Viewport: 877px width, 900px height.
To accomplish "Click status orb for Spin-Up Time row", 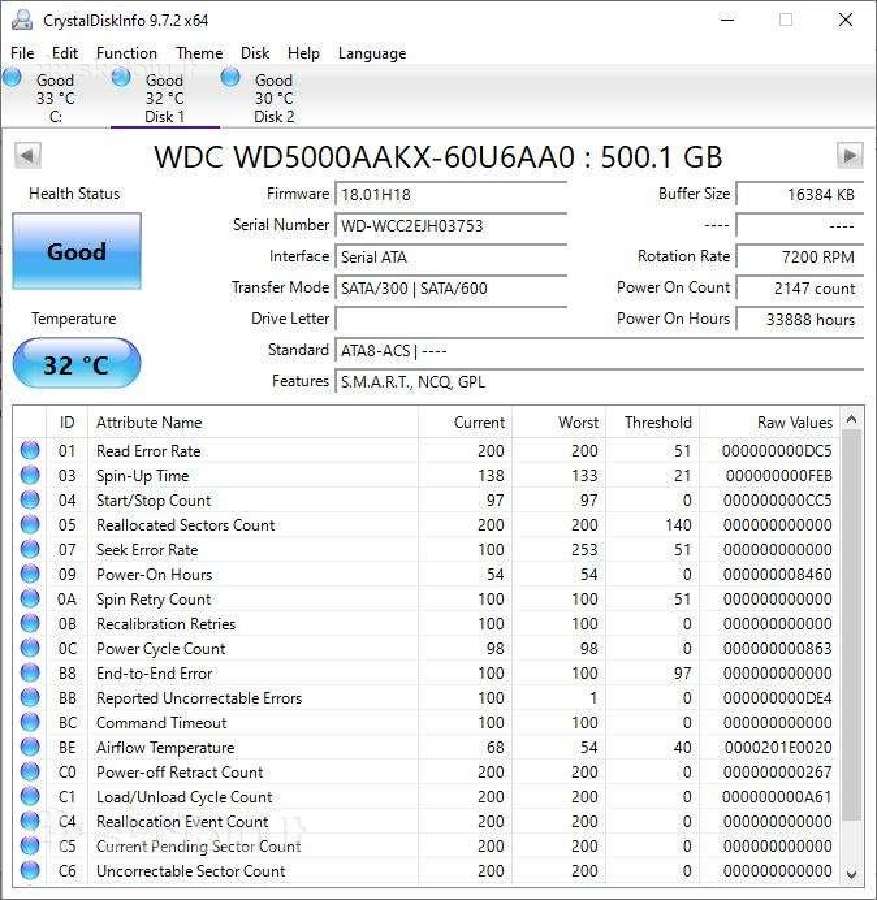I will click(30, 475).
